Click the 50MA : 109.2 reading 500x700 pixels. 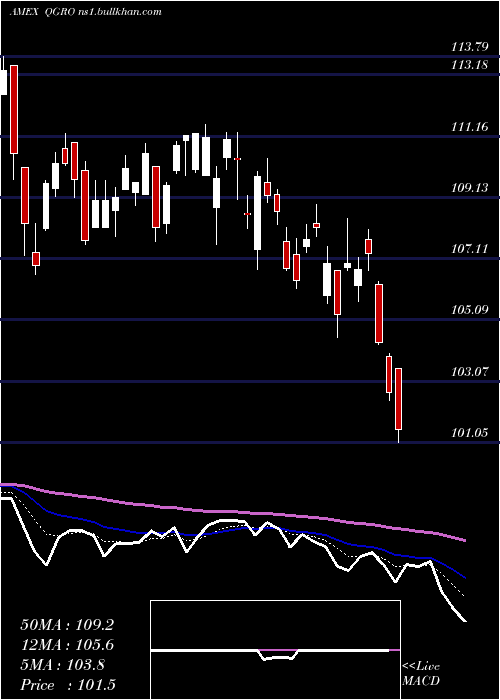click(67, 625)
